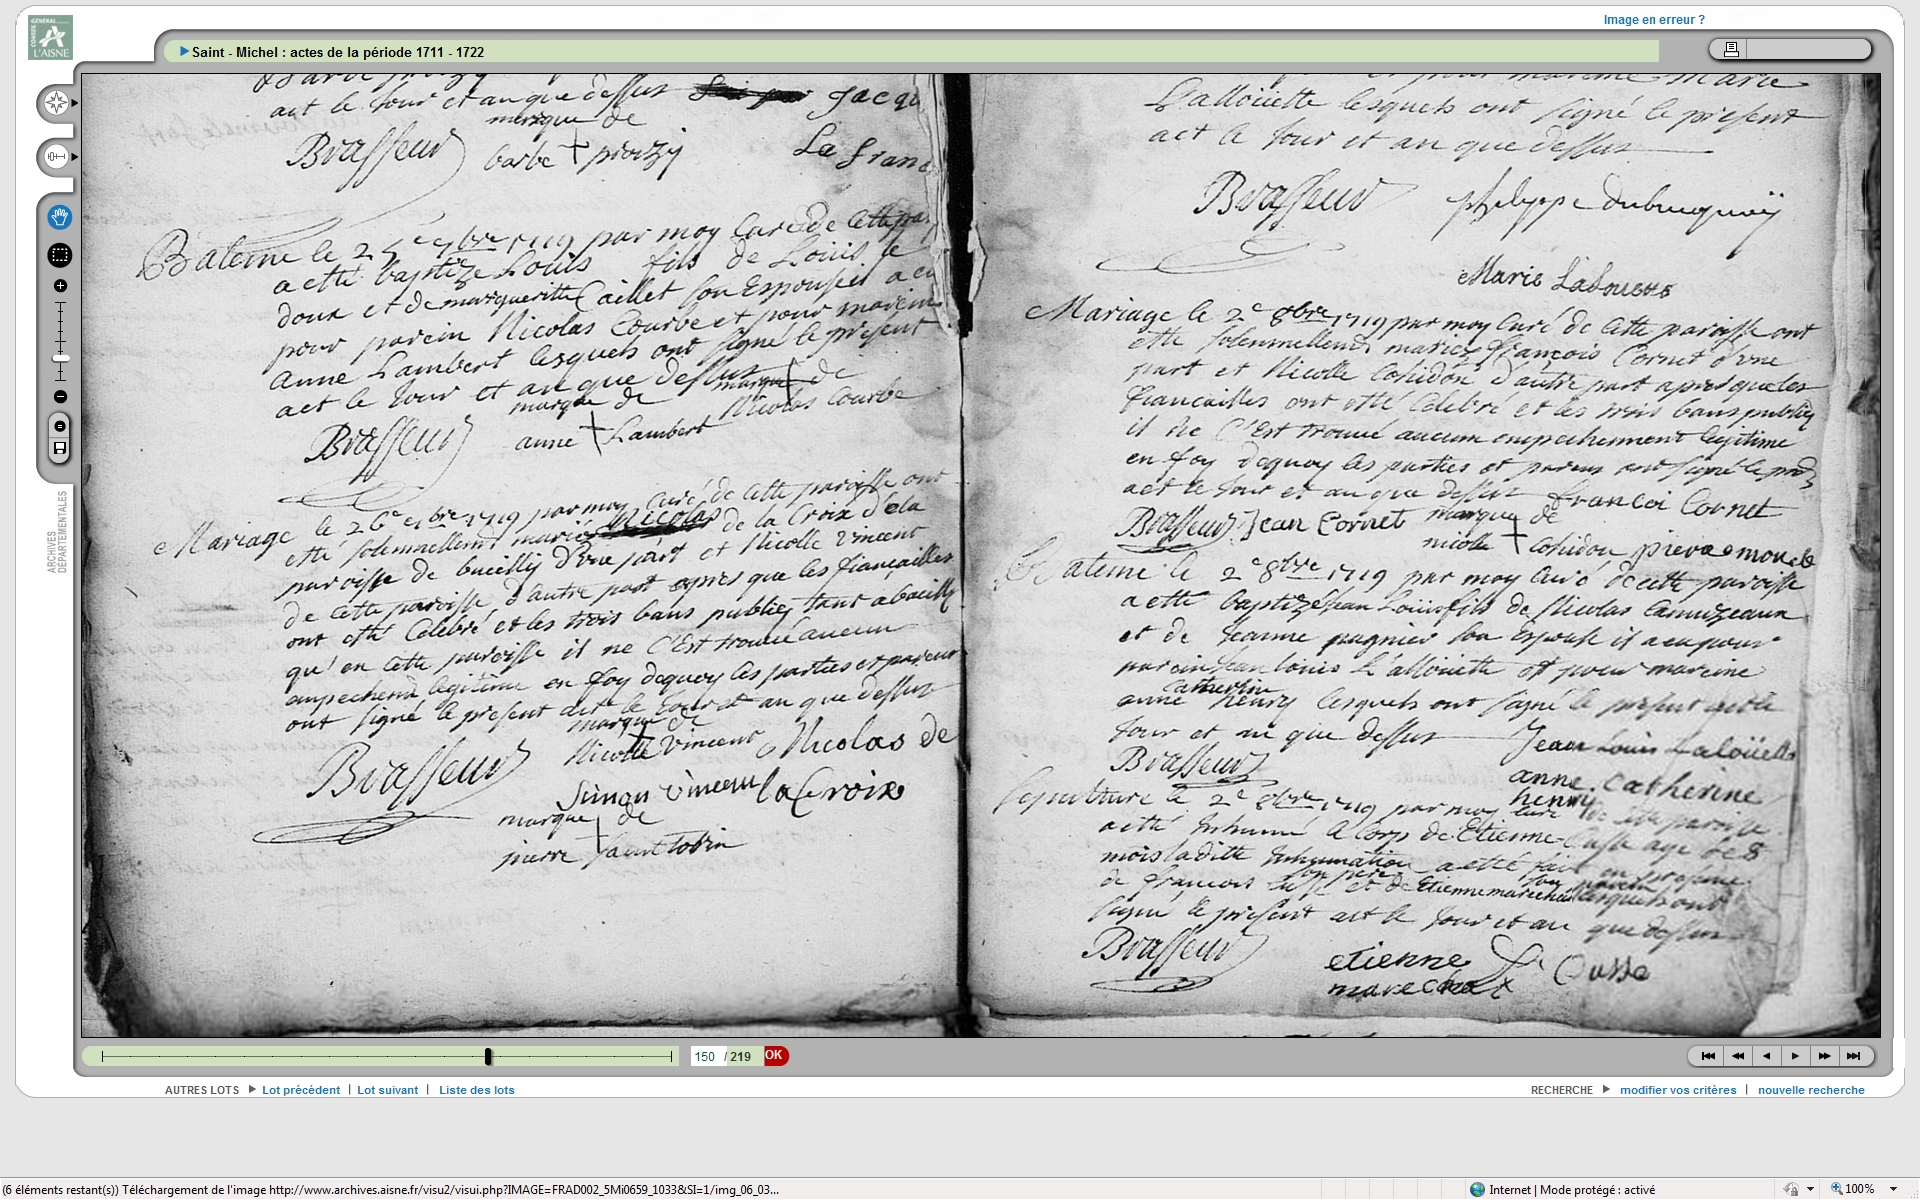Viewport: 1920px width, 1200px height.
Task: Click the zoom out minus button
Action: [x=60, y=397]
